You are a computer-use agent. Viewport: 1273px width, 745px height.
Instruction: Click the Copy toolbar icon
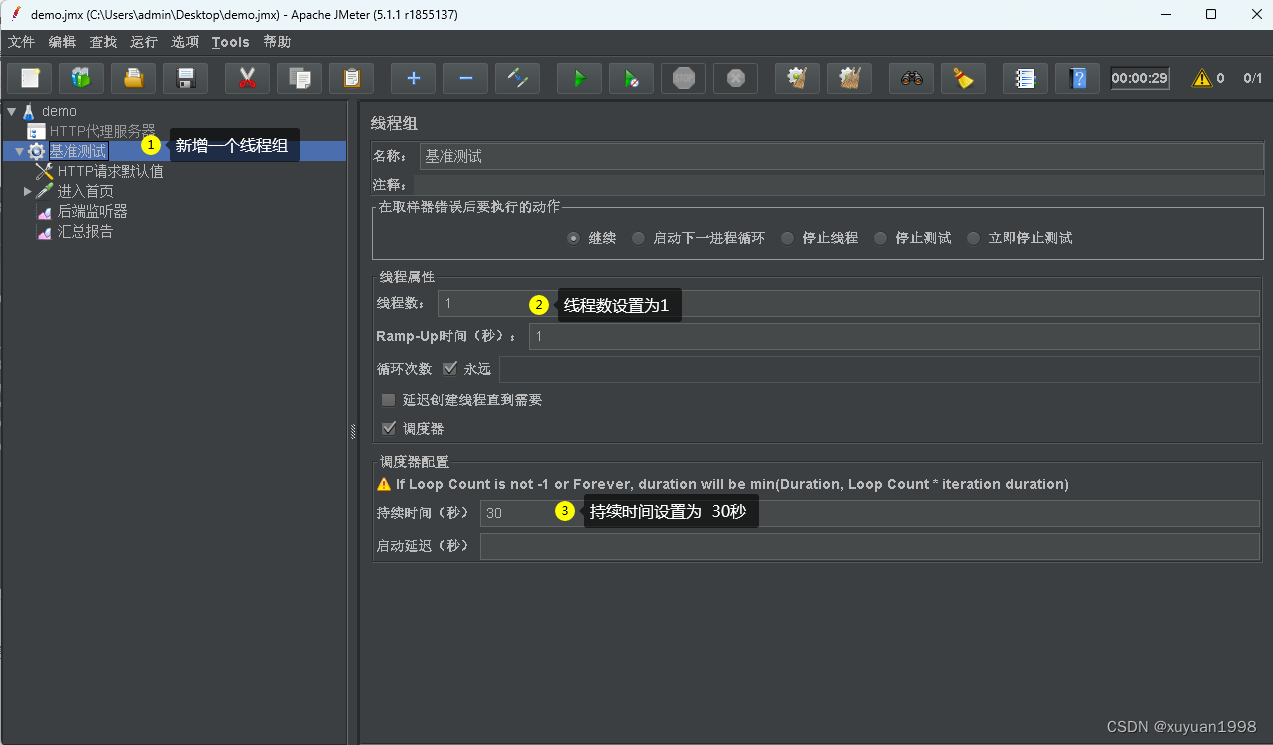[x=299, y=78]
